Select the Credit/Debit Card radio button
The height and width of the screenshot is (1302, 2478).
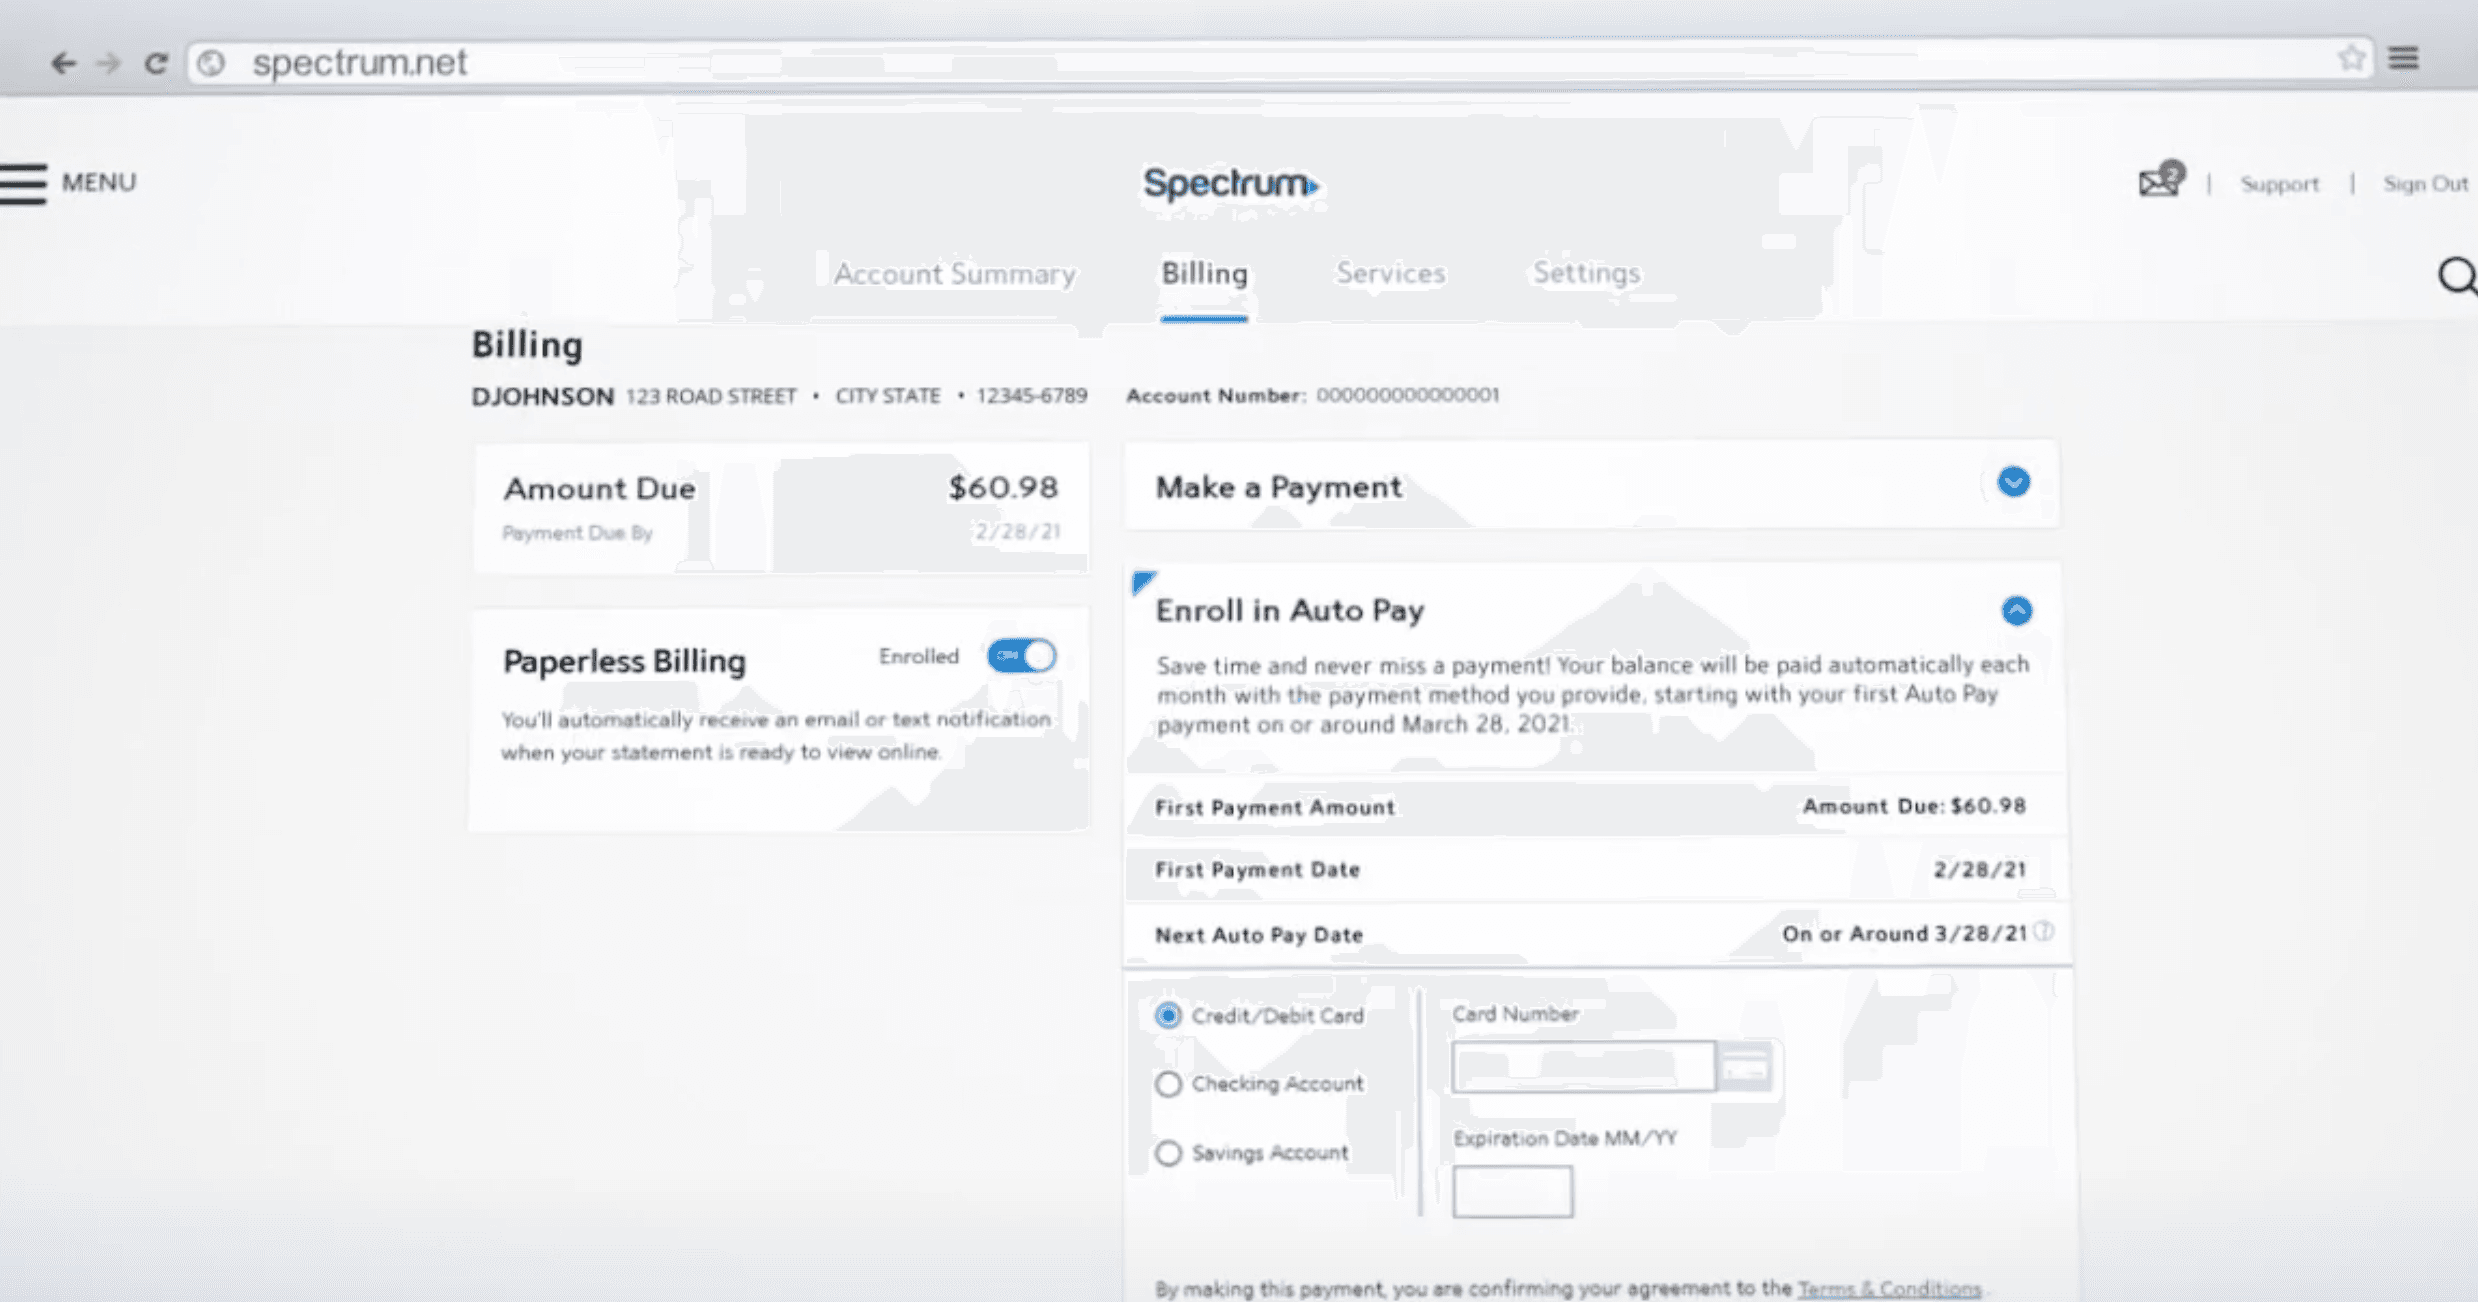tap(1168, 1016)
